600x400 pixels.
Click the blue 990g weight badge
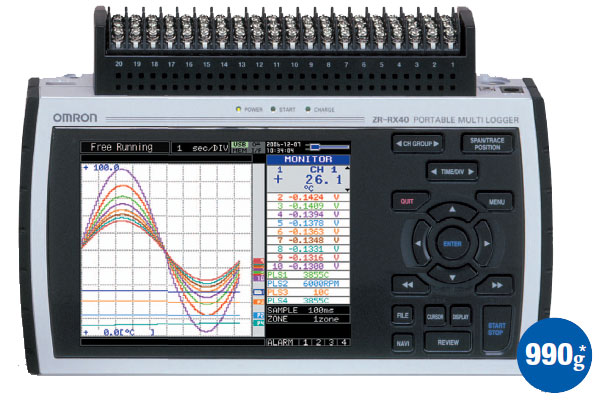click(554, 355)
